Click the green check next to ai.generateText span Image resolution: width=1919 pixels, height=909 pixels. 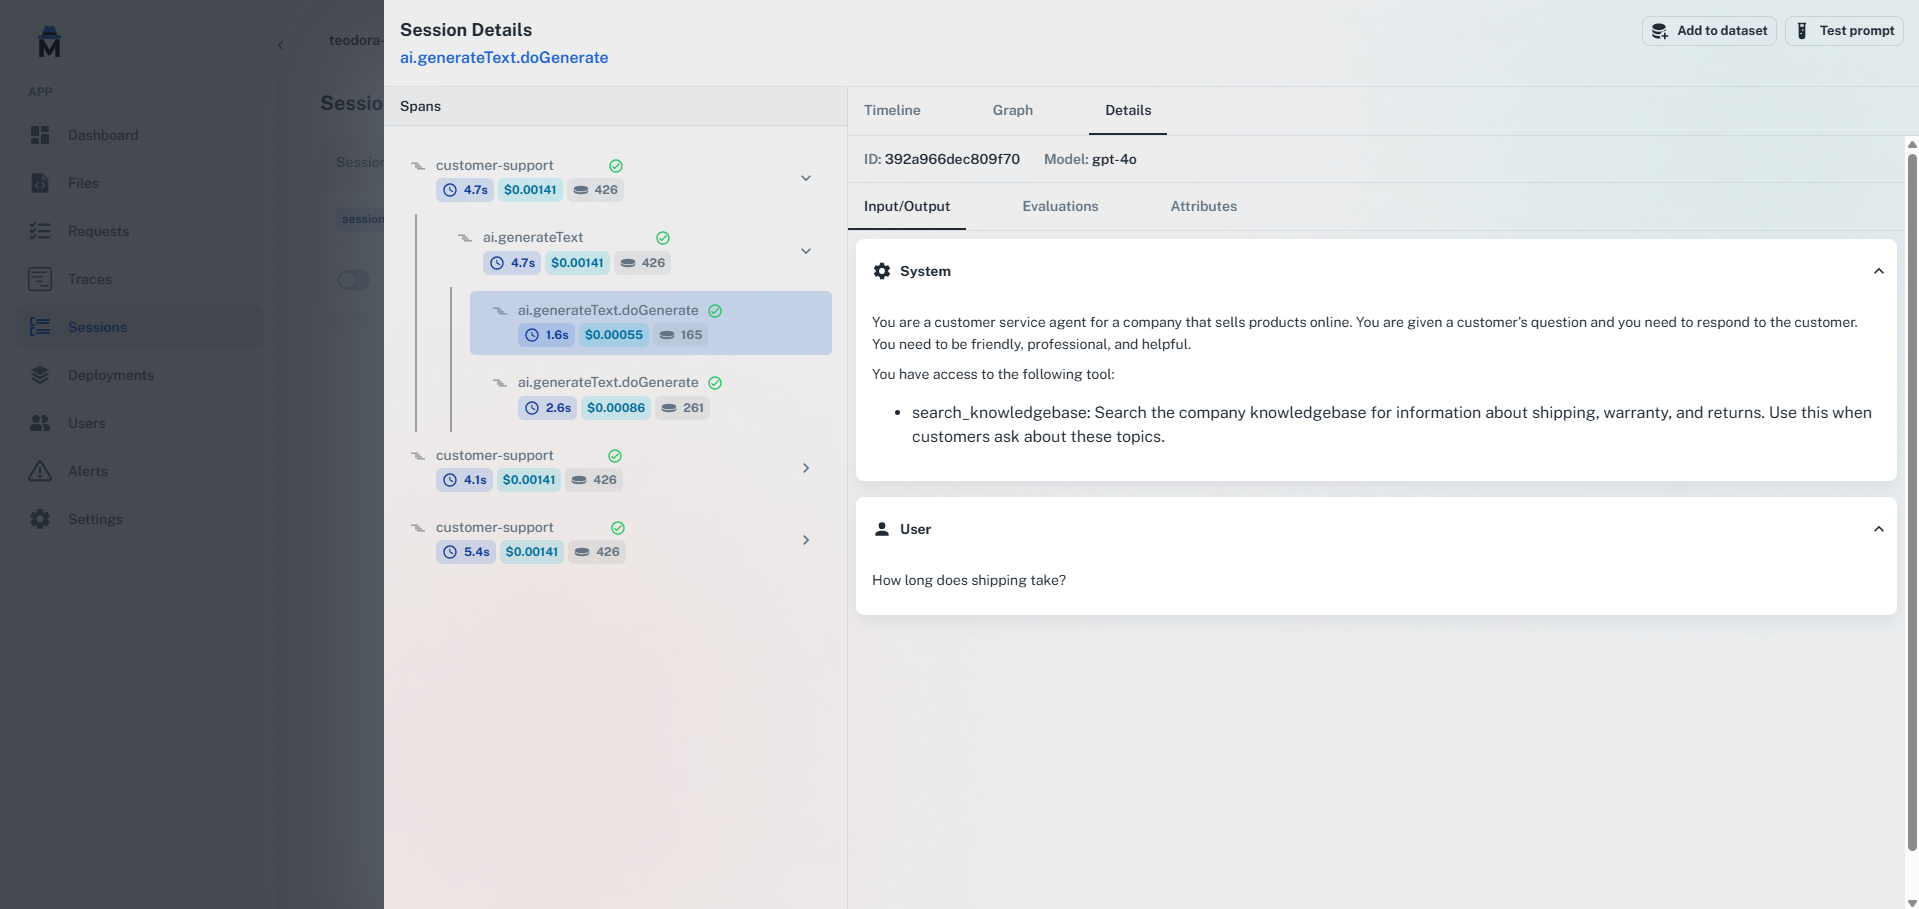663,238
